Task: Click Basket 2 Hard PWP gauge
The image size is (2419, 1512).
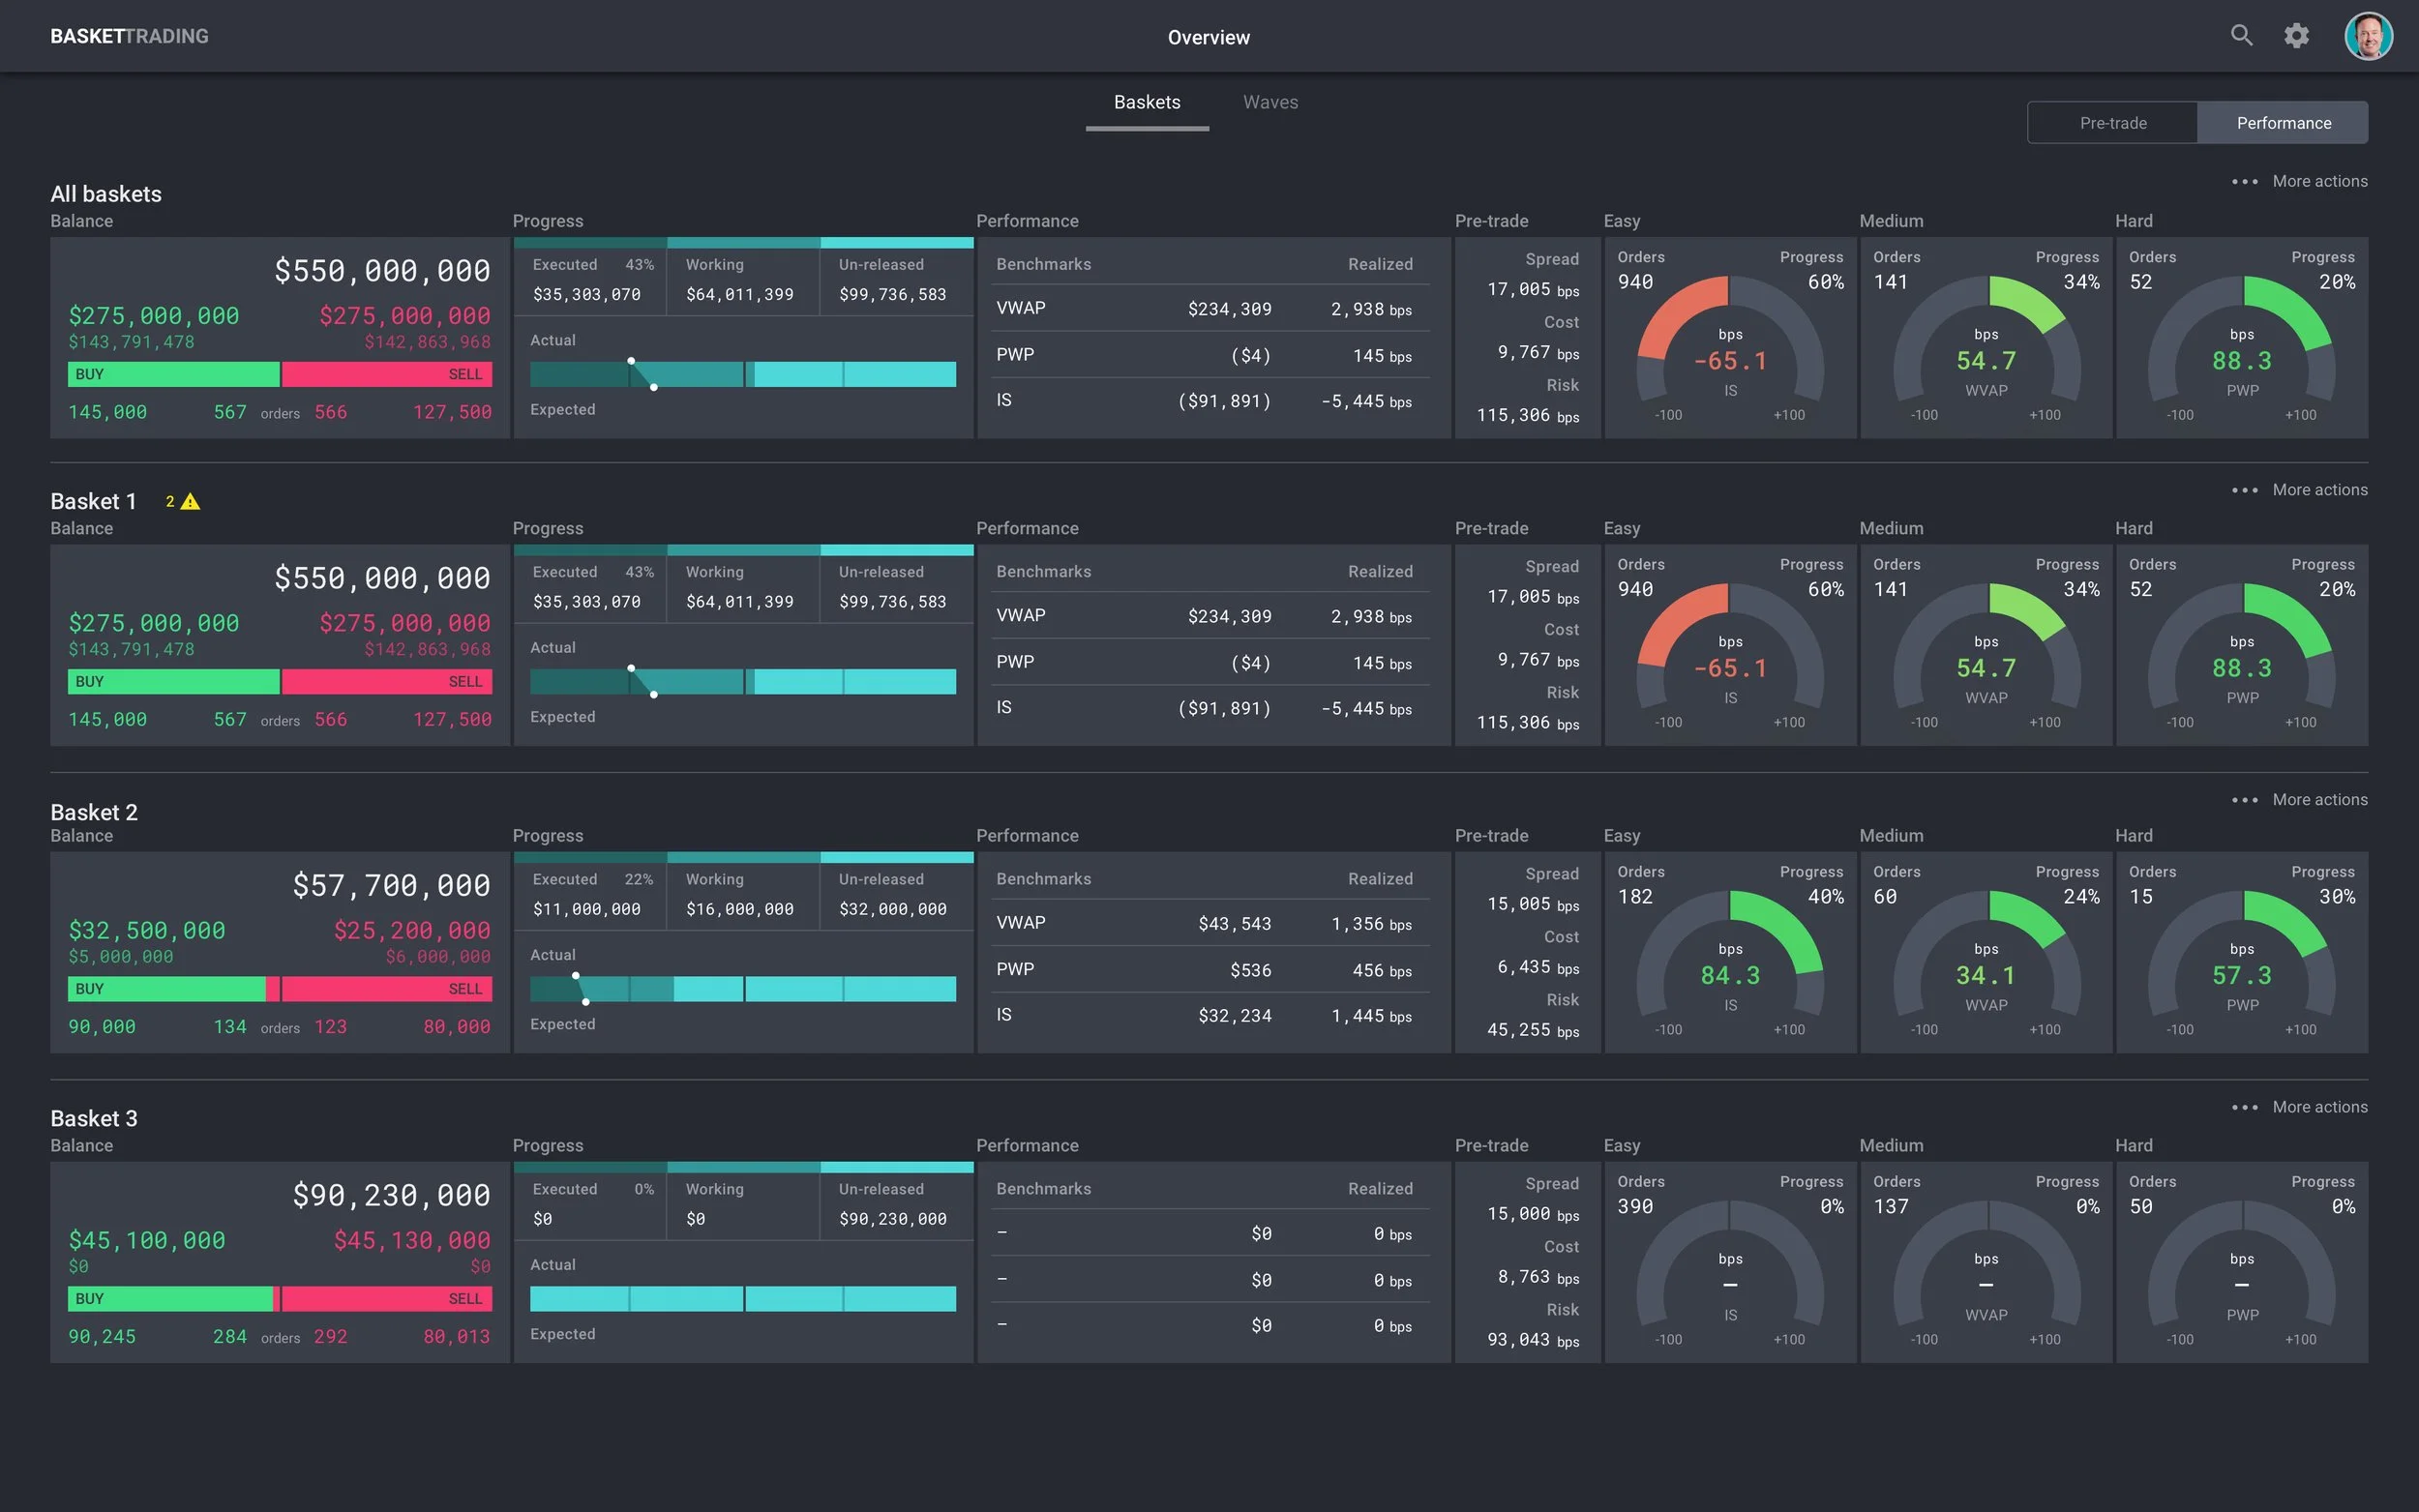Action: click(2241, 962)
